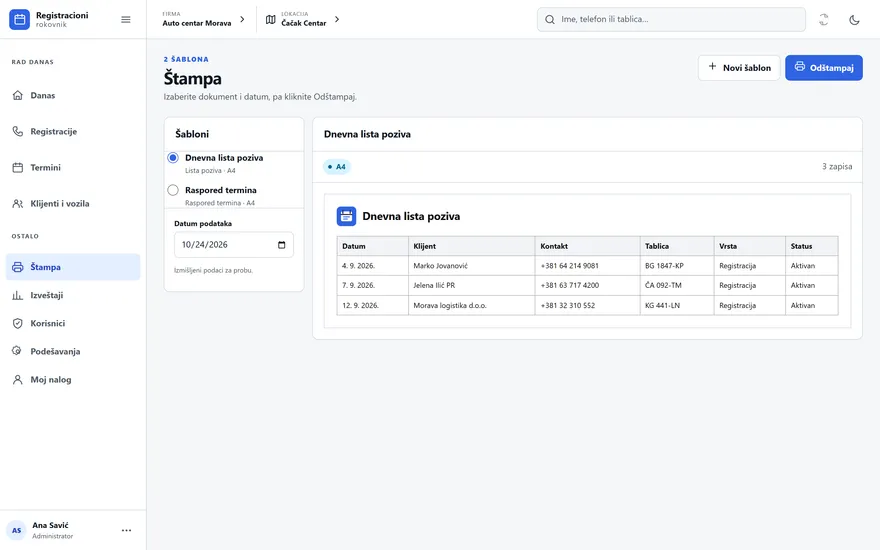This screenshot has width=880, height=550.
Task: Open Registracije via its phone icon
Action: pos(18,131)
